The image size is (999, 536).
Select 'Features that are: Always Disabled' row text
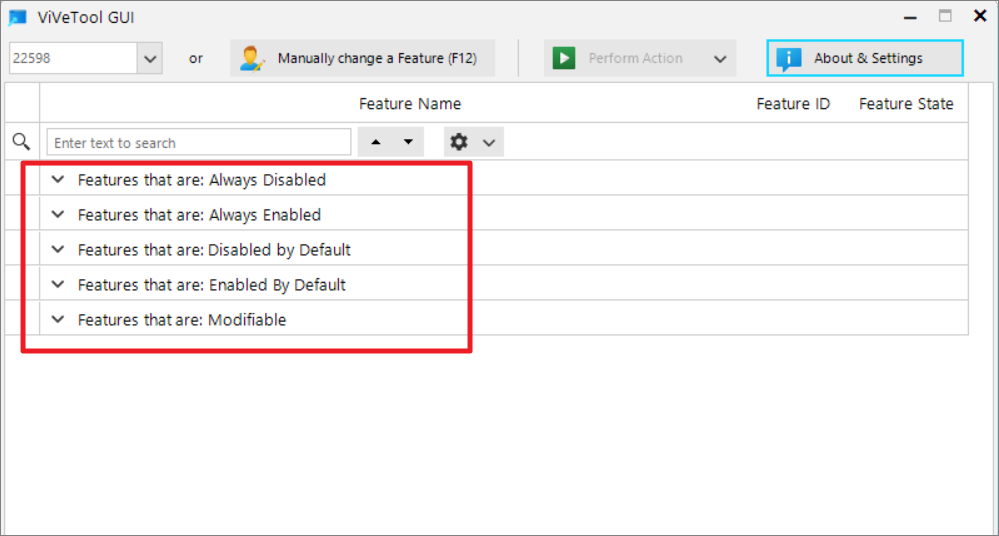coord(201,180)
